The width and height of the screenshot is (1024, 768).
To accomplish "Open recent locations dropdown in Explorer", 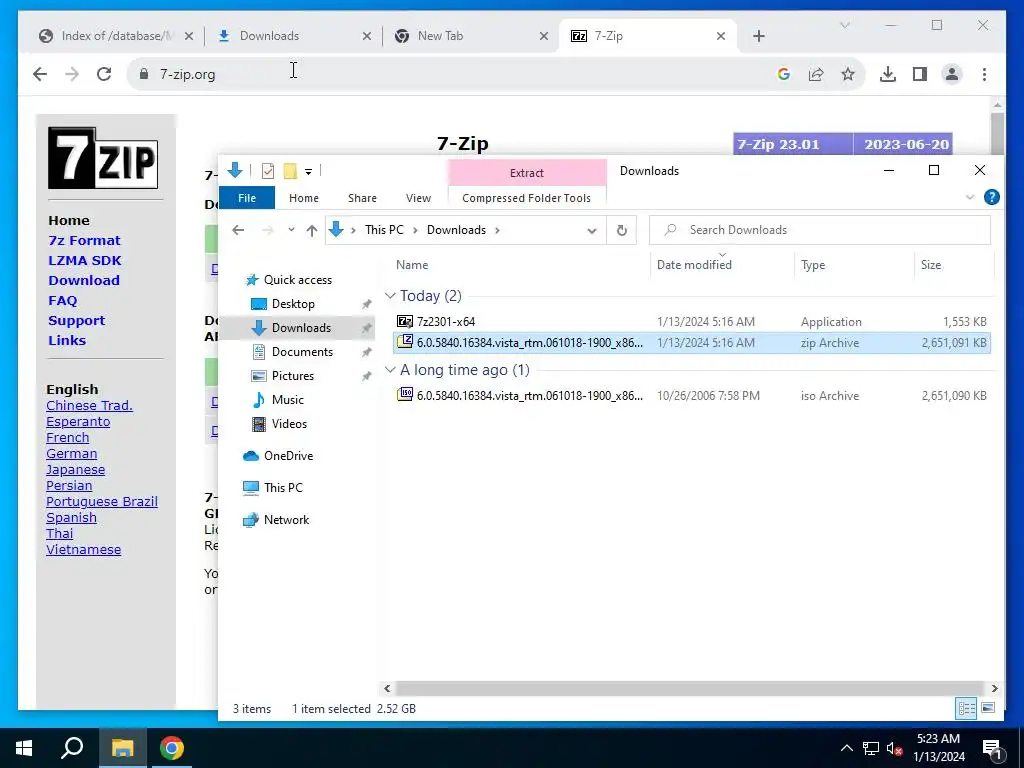I will pyautogui.click(x=291, y=230).
